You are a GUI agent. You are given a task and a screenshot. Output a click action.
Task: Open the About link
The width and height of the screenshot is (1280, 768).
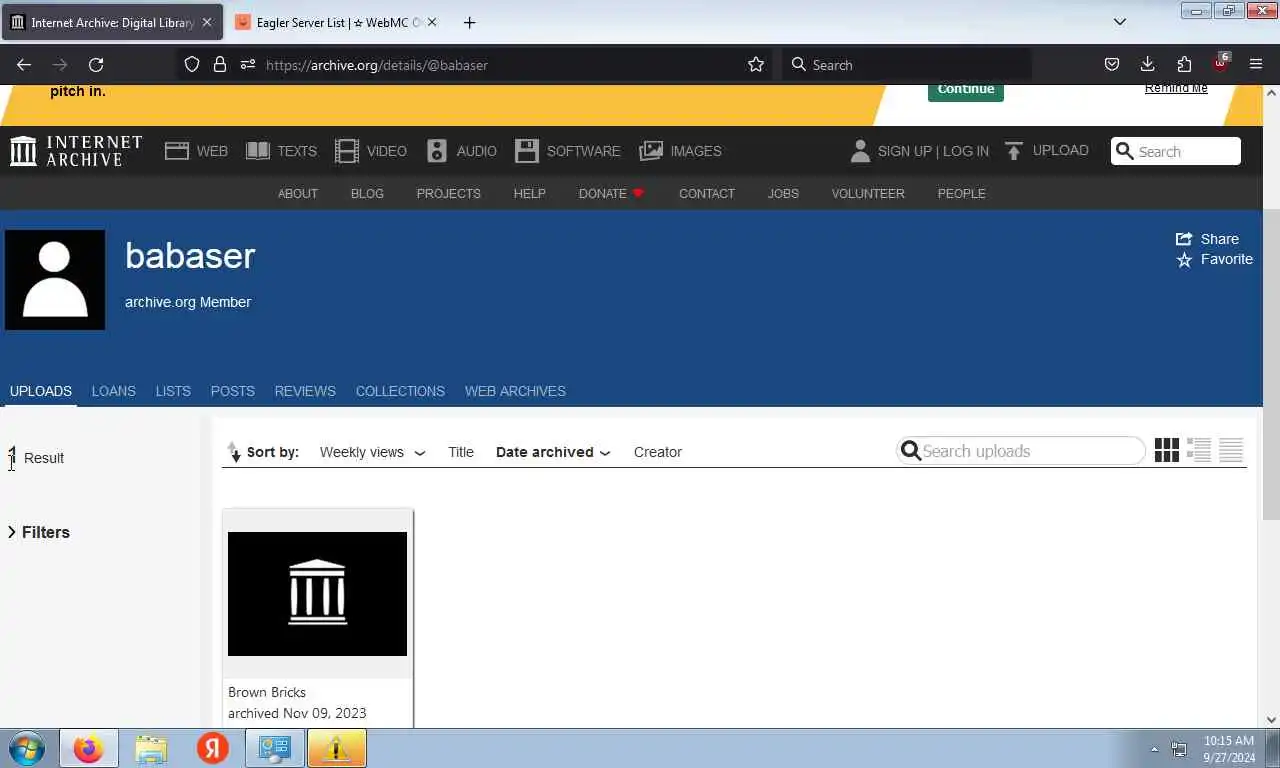(x=298, y=193)
